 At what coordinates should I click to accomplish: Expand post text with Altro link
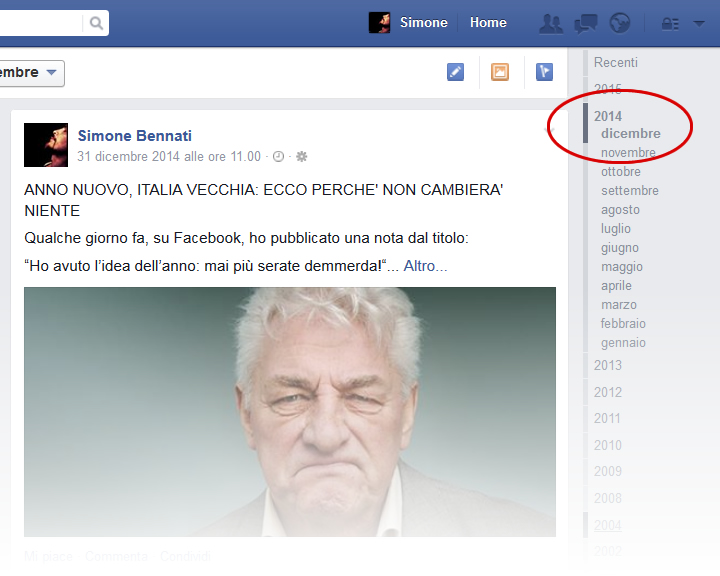click(x=425, y=266)
